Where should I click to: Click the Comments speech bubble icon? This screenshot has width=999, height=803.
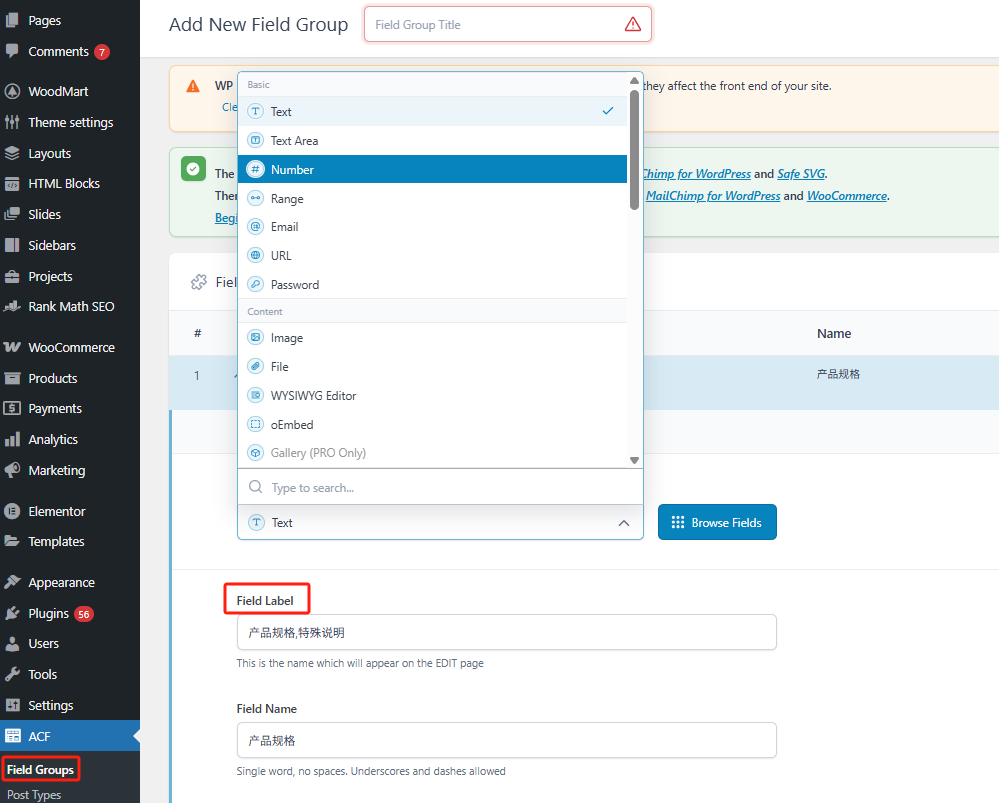[11, 50]
